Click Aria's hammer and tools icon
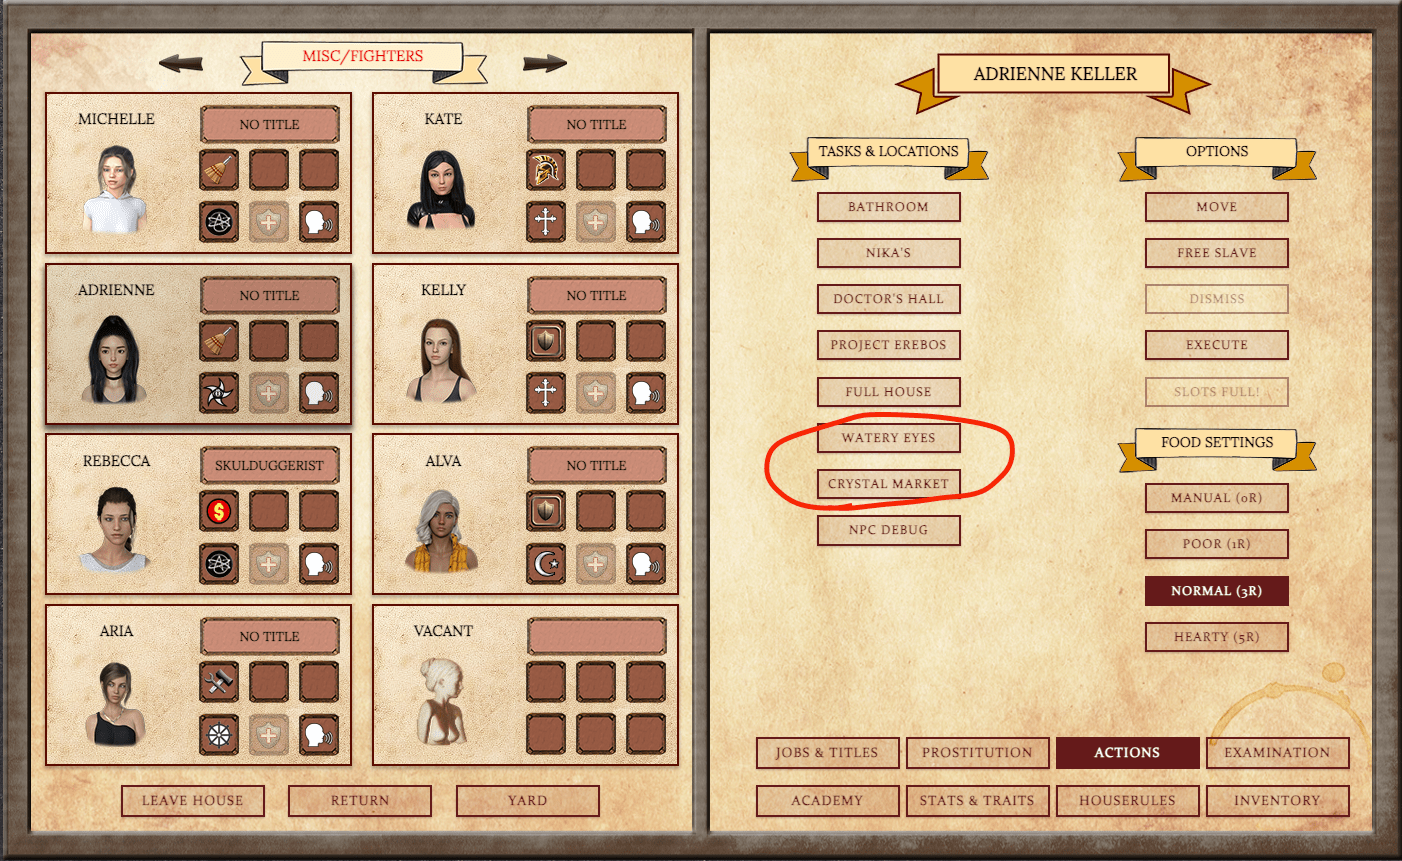The width and height of the screenshot is (1402, 861). coord(219,682)
